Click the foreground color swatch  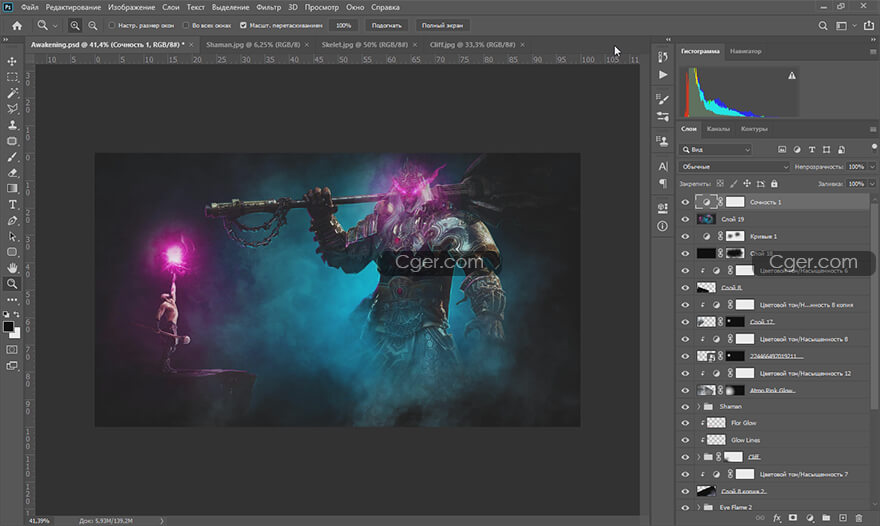pos(8,326)
